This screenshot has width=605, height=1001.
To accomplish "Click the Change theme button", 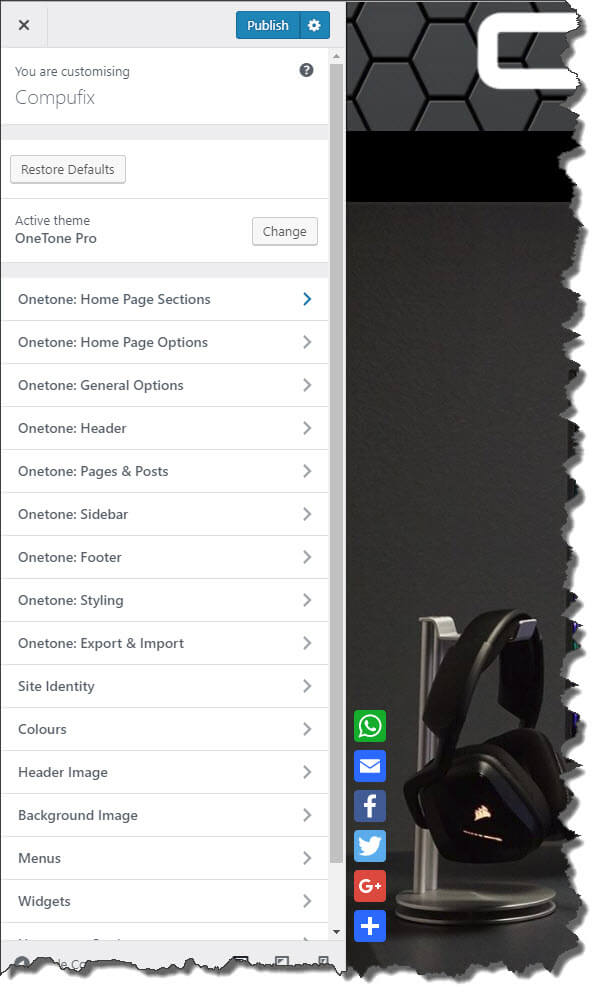I will click(x=285, y=231).
